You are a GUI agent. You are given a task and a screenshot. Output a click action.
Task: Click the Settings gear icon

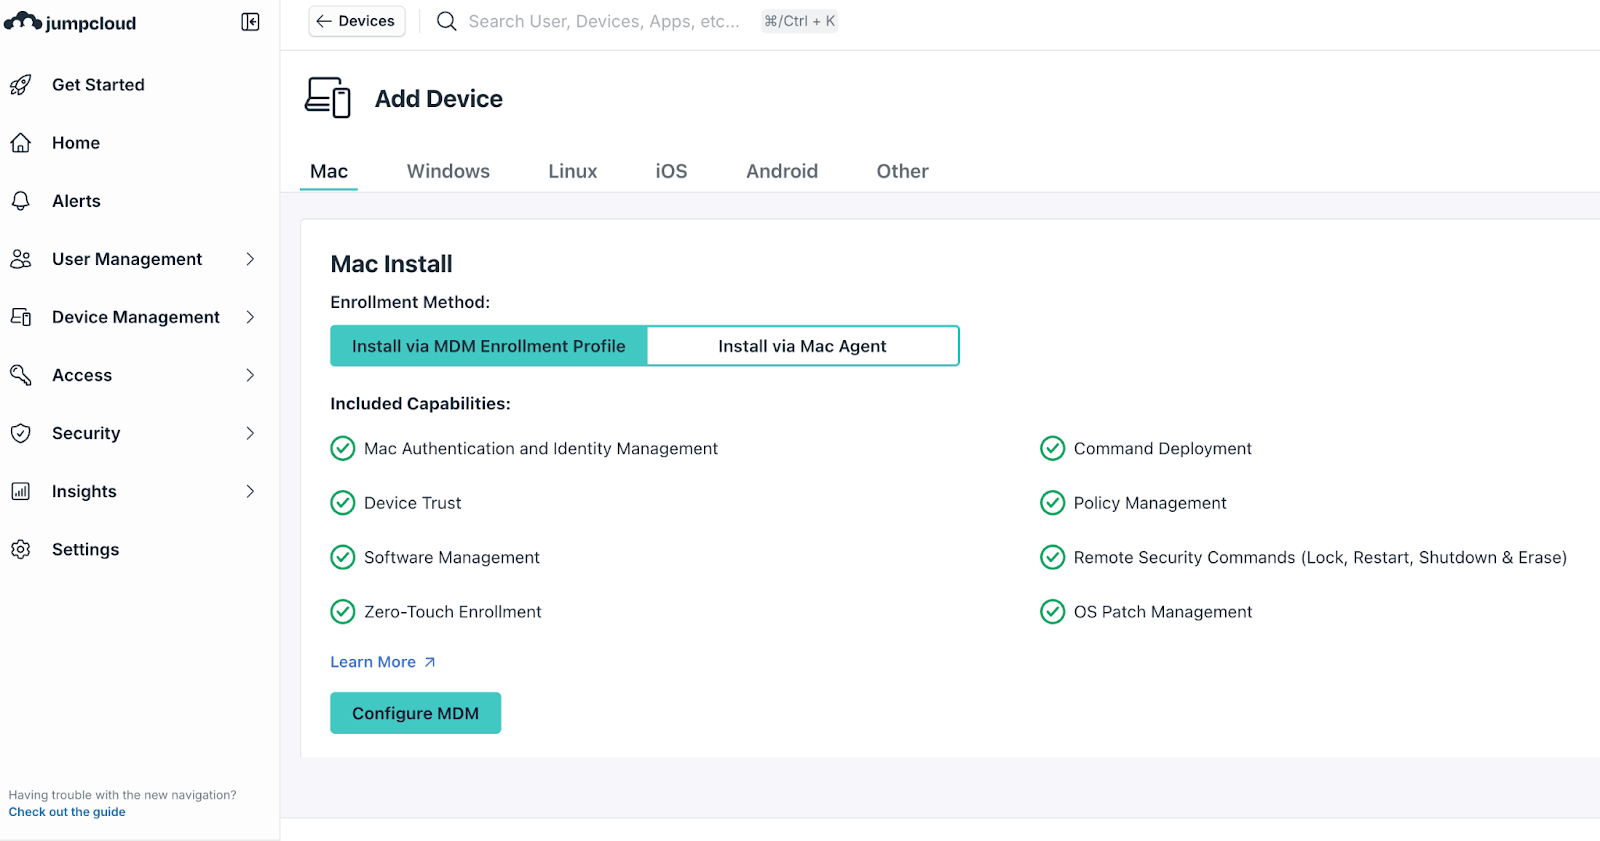tap(21, 549)
